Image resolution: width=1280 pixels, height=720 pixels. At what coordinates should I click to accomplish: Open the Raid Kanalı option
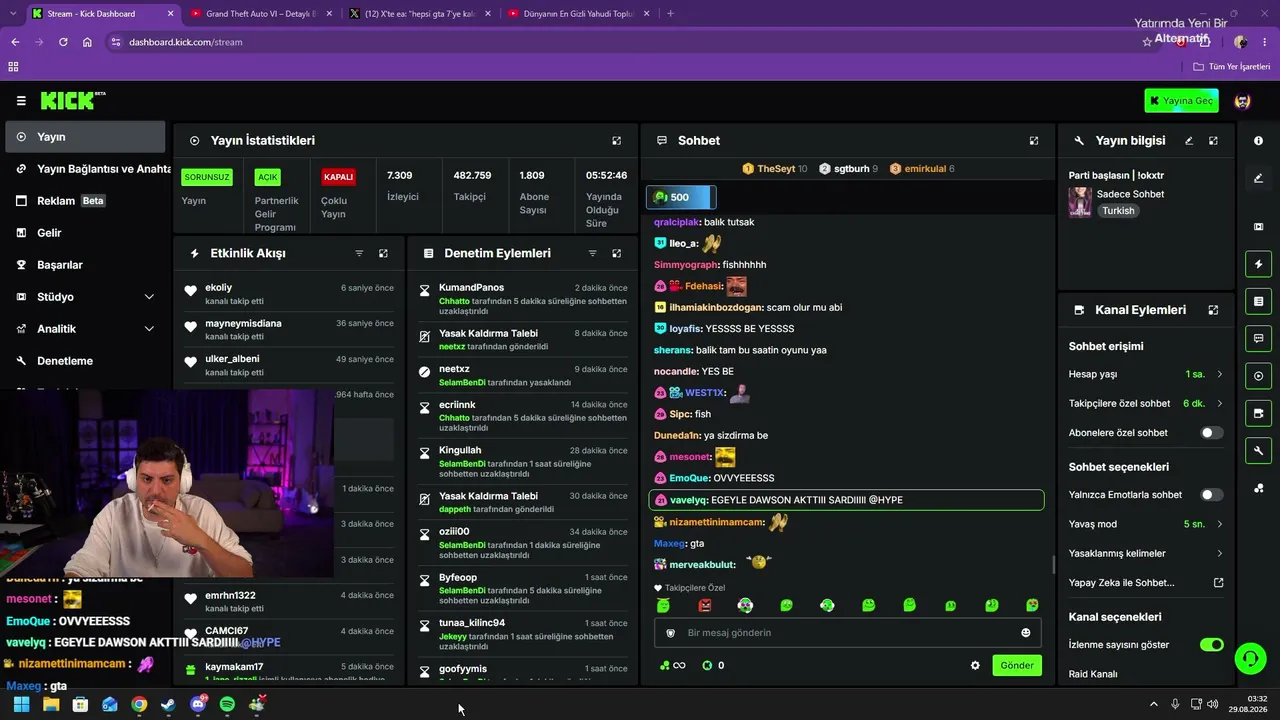[x=1093, y=674]
